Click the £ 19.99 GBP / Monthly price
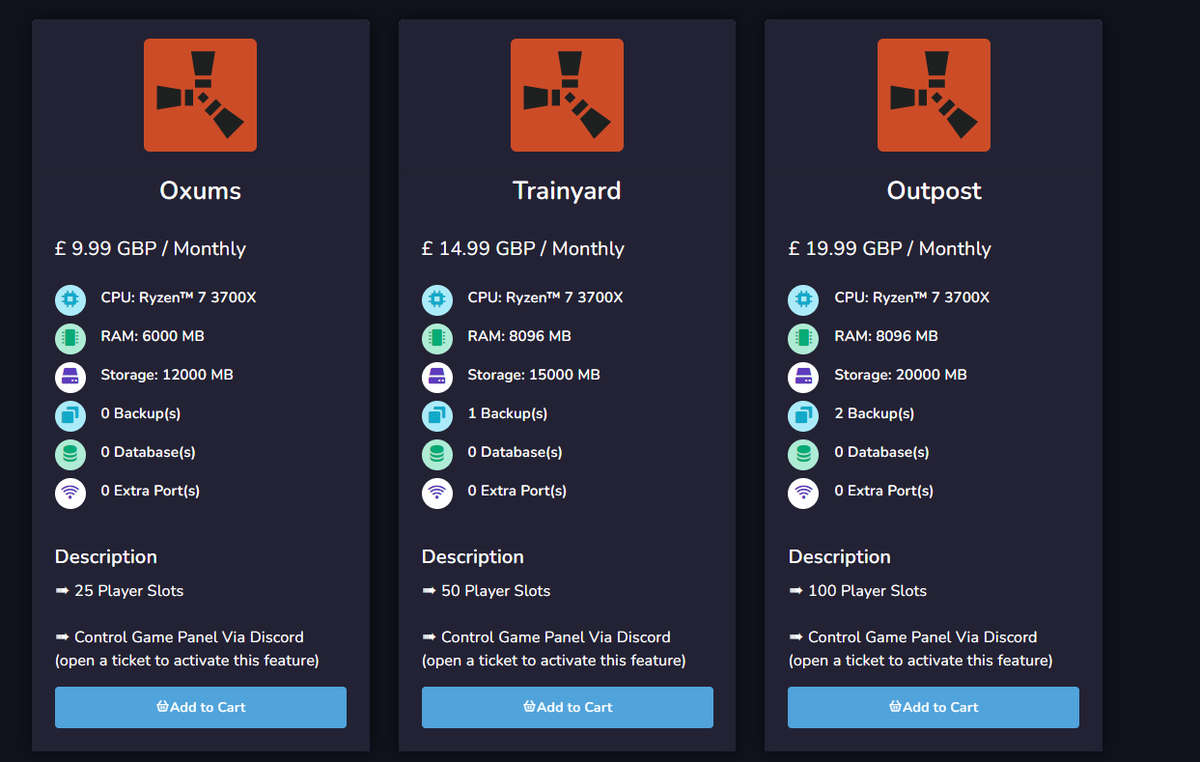The image size is (1200, 762). point(890,249)
